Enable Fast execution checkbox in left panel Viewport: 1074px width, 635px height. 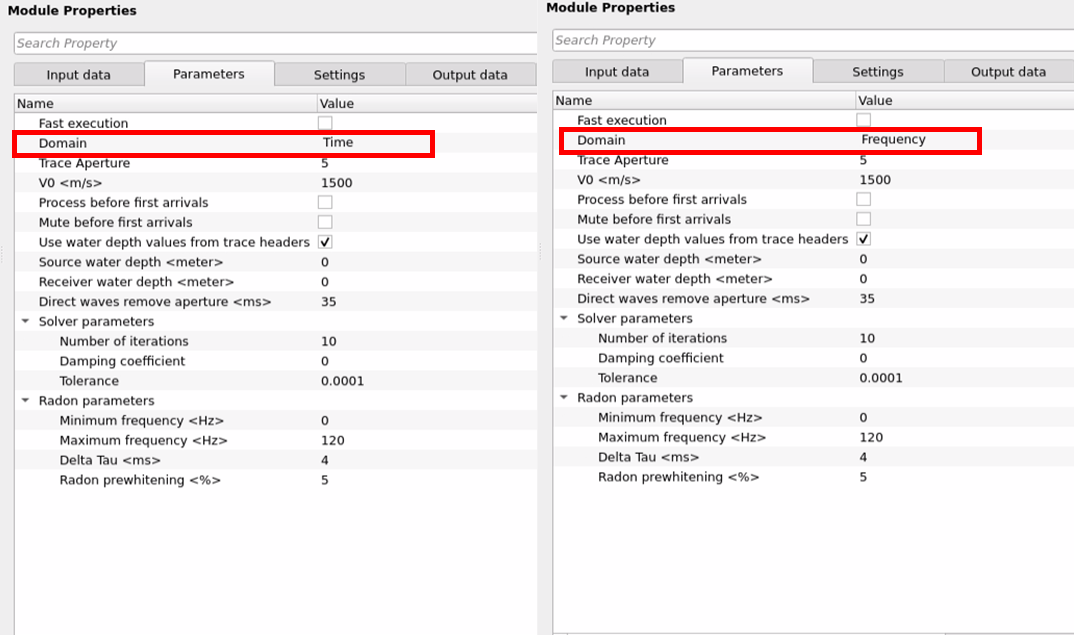pyautogui.click(x=325, y=123)
